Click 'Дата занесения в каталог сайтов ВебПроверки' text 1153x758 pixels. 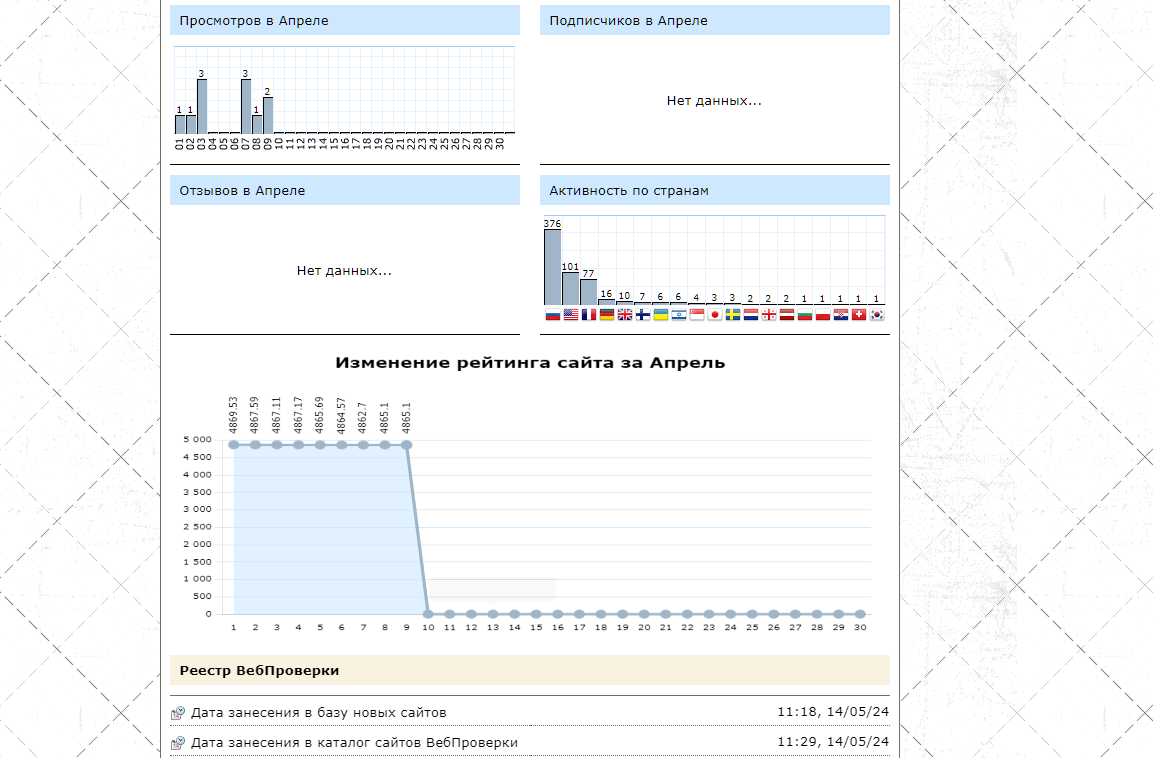354,743
